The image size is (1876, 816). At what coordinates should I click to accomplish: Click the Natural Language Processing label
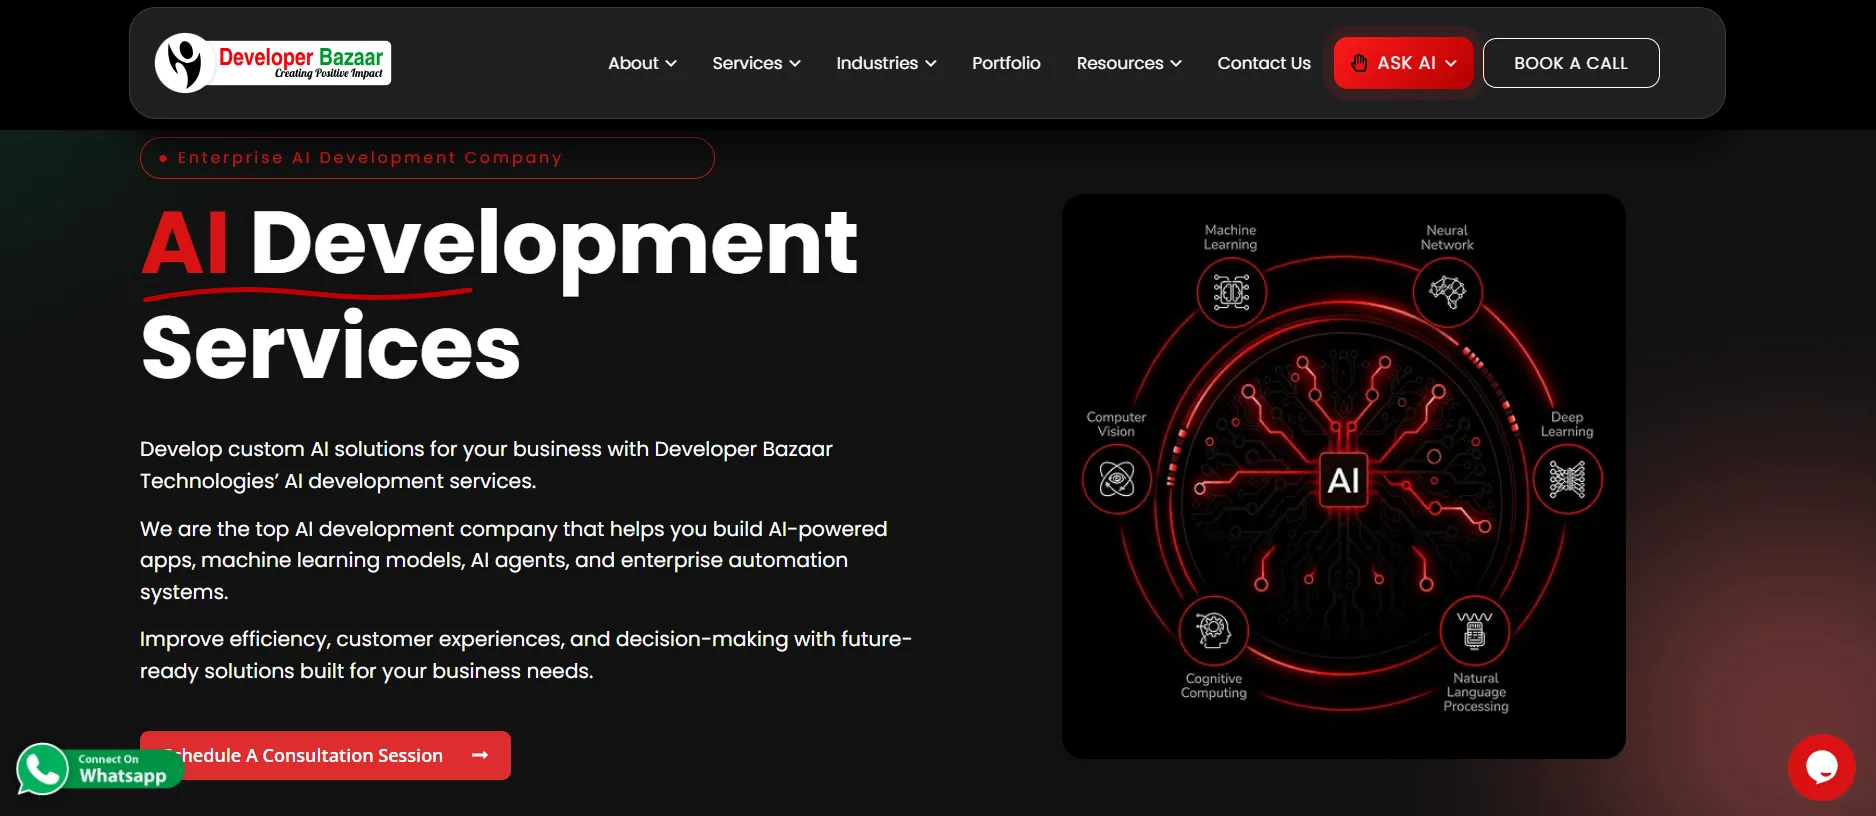point(1476,692)
